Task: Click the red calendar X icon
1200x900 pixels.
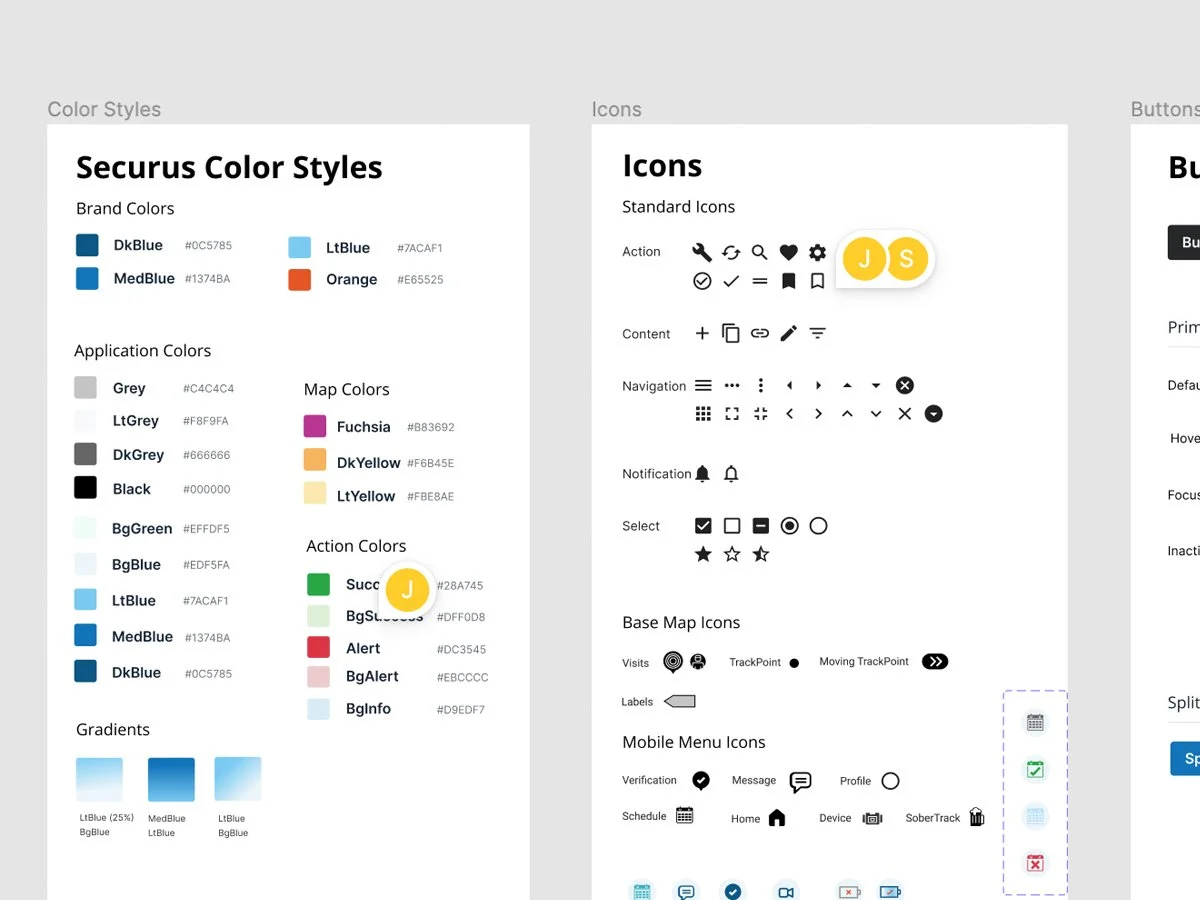Action: click(1035, 862)
